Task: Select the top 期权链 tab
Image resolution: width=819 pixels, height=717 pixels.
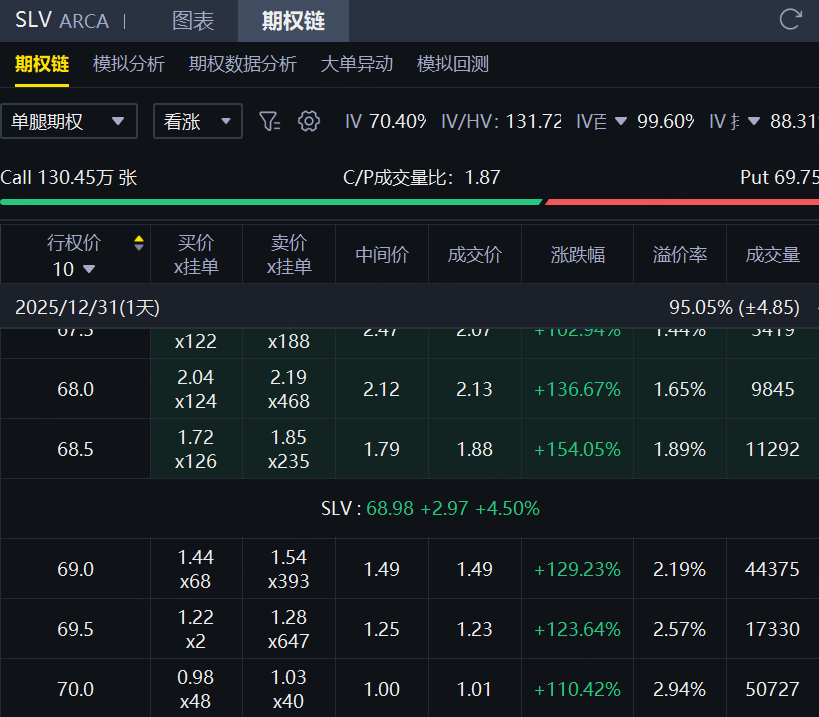Action: point(293,21)
